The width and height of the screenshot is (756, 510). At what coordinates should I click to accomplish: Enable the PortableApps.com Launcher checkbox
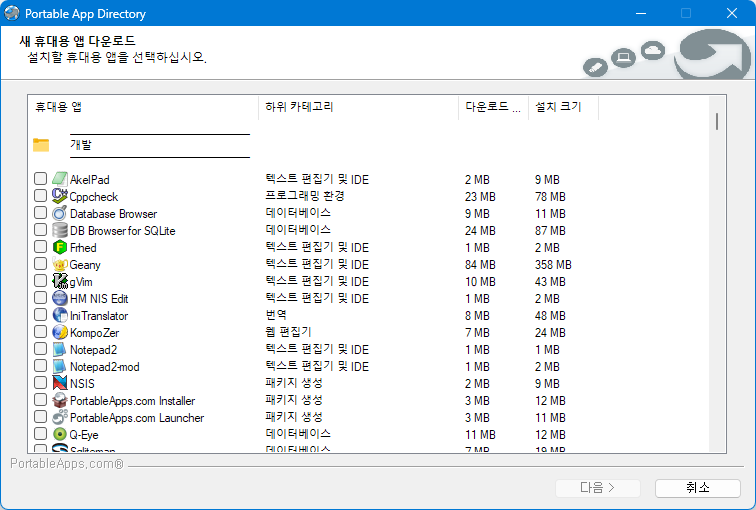40,417
